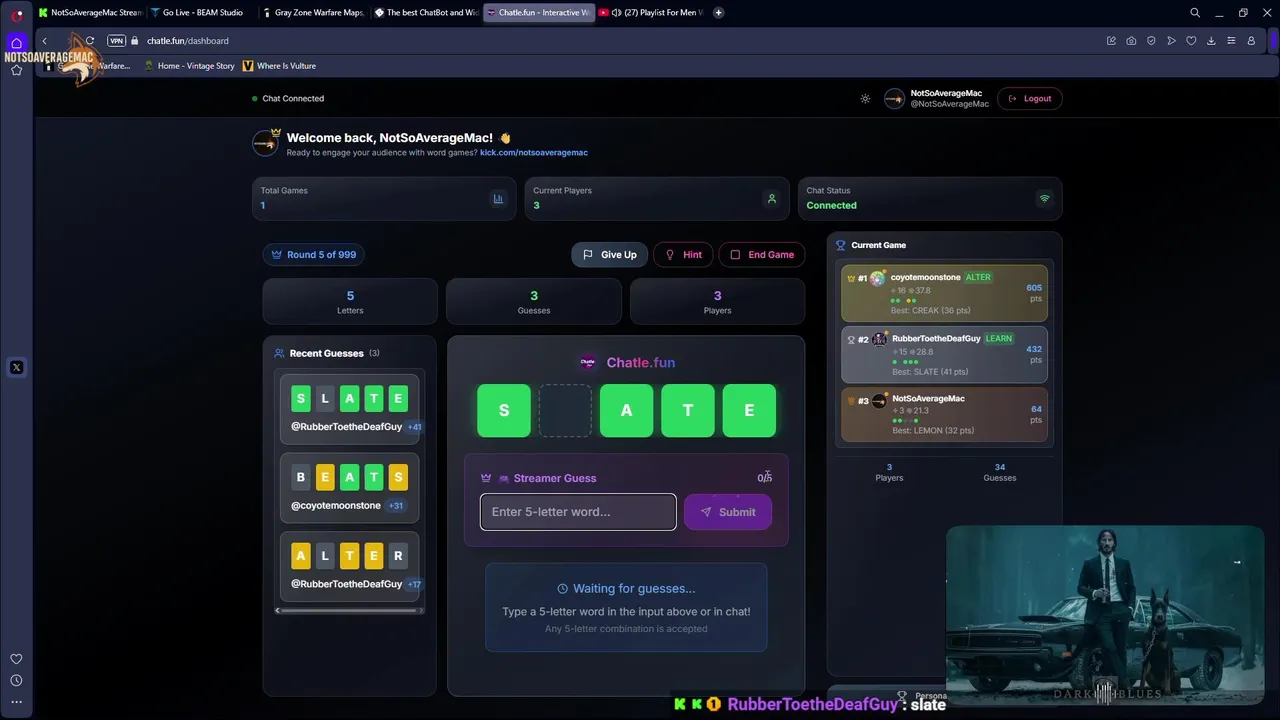Screen dimensions: 1280x720
Task: Select the SLATE guess card
Action: pos(349,410)
